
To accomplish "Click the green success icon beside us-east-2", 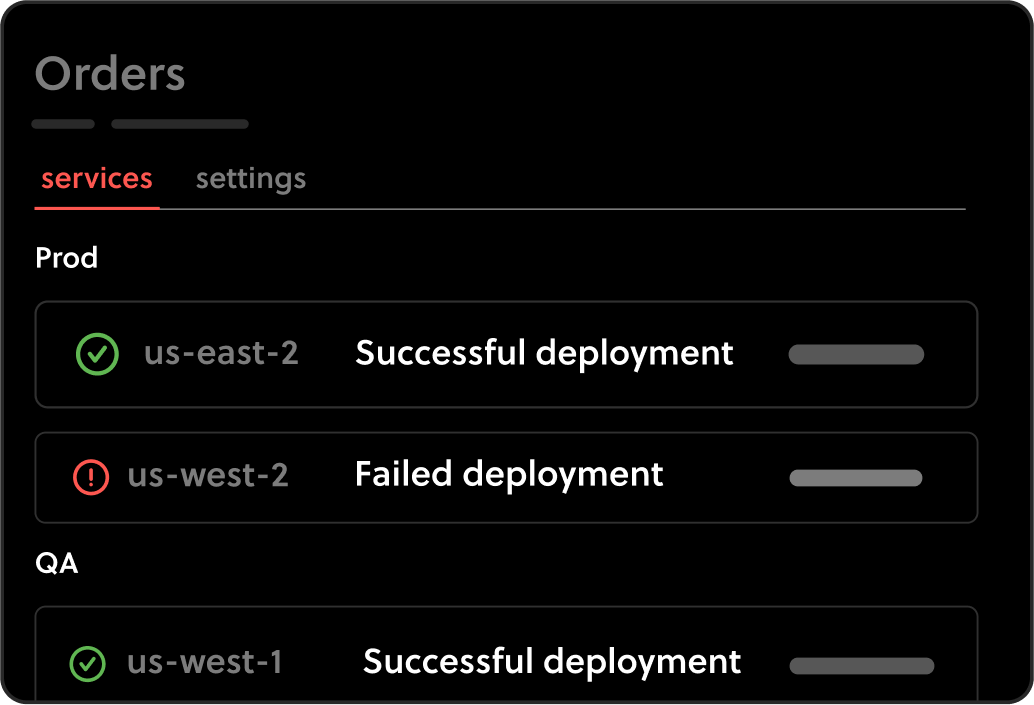I will (x=97, y=354).
